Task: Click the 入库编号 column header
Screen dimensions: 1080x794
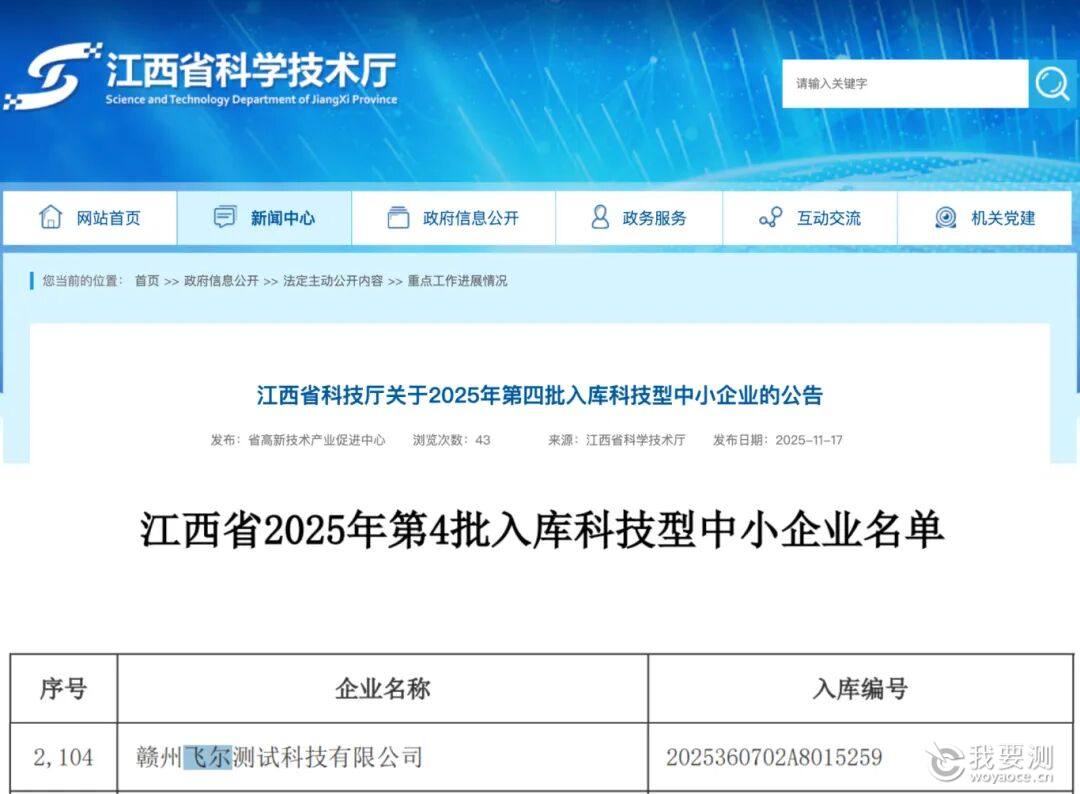Action: pos(860,689)
